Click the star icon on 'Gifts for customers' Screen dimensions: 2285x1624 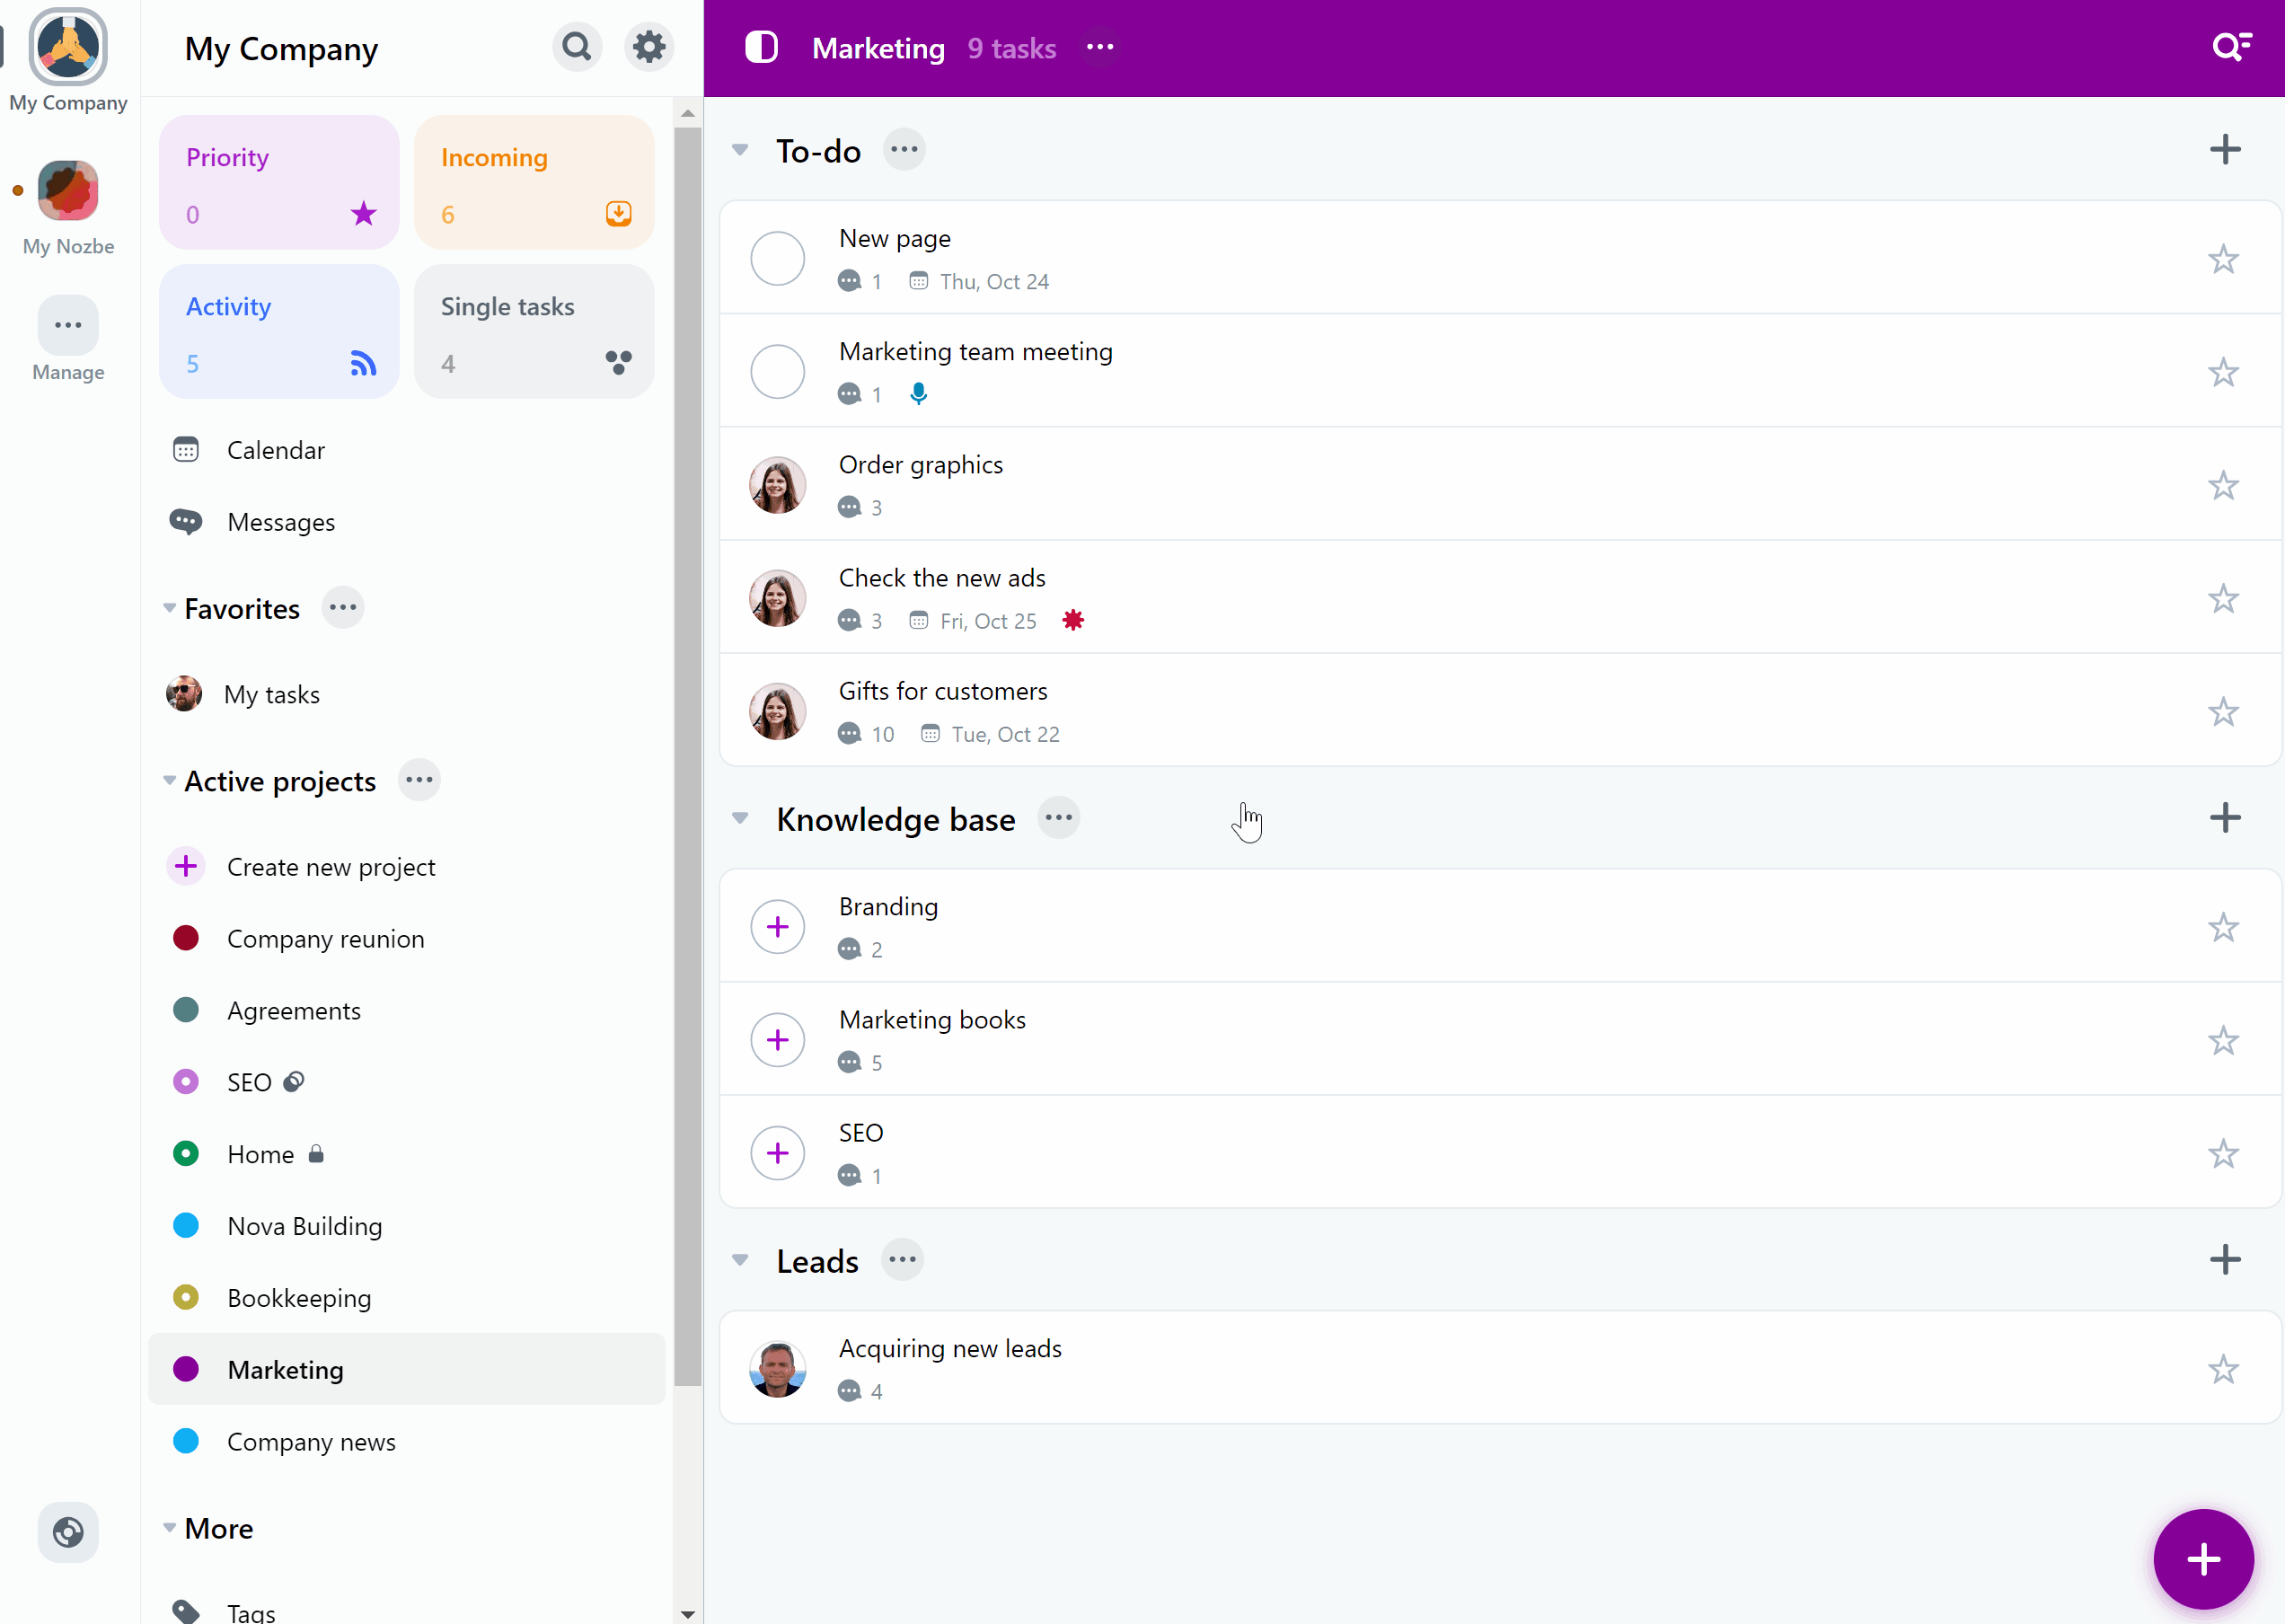[x=2224, y=710]
